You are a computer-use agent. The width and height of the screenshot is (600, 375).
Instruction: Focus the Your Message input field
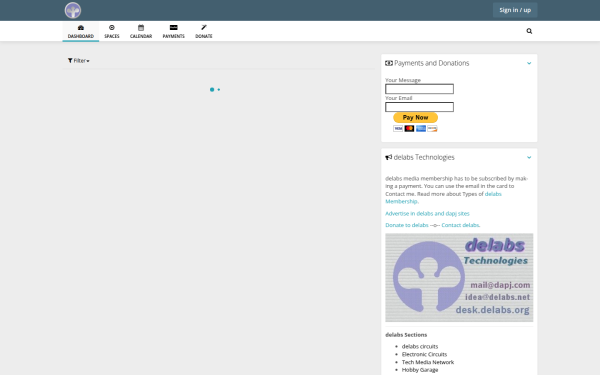click(419, 89)
